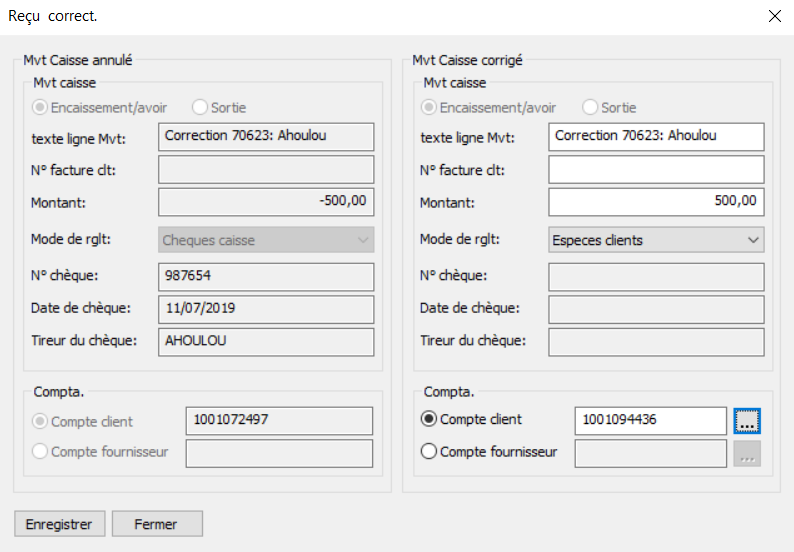Expand the Especes clients payment mode dropdown

coord(656,240)
